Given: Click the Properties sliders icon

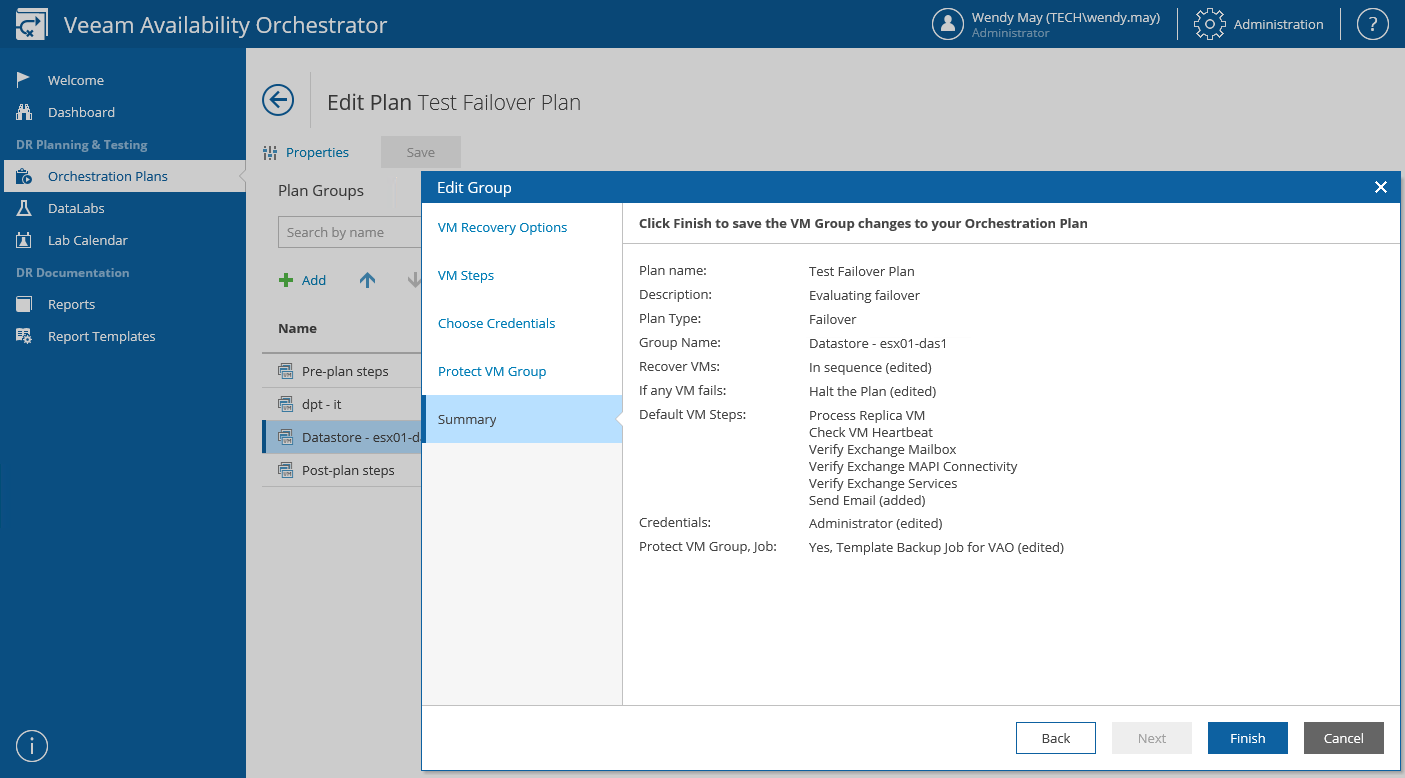Looking at the screenshot, I should [x=270, y=153].
